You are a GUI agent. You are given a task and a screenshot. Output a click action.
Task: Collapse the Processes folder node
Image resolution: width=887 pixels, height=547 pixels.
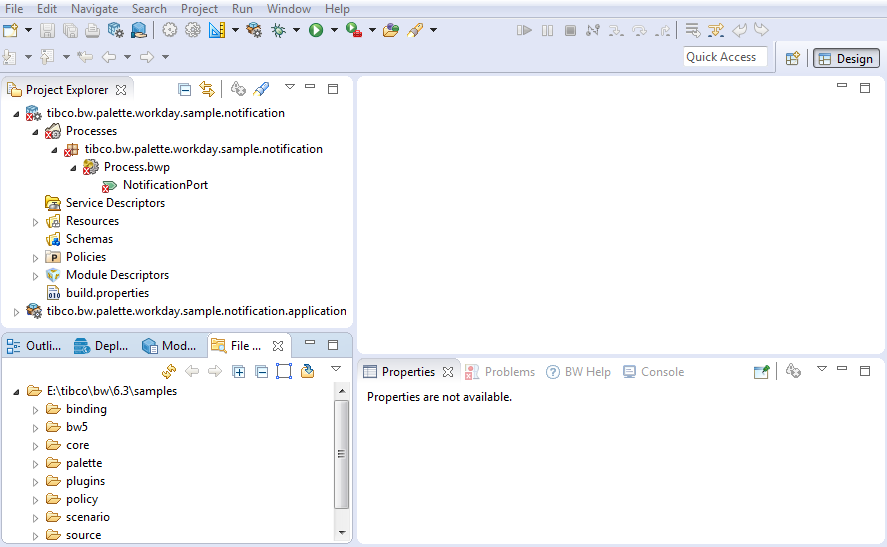(35, 132)
